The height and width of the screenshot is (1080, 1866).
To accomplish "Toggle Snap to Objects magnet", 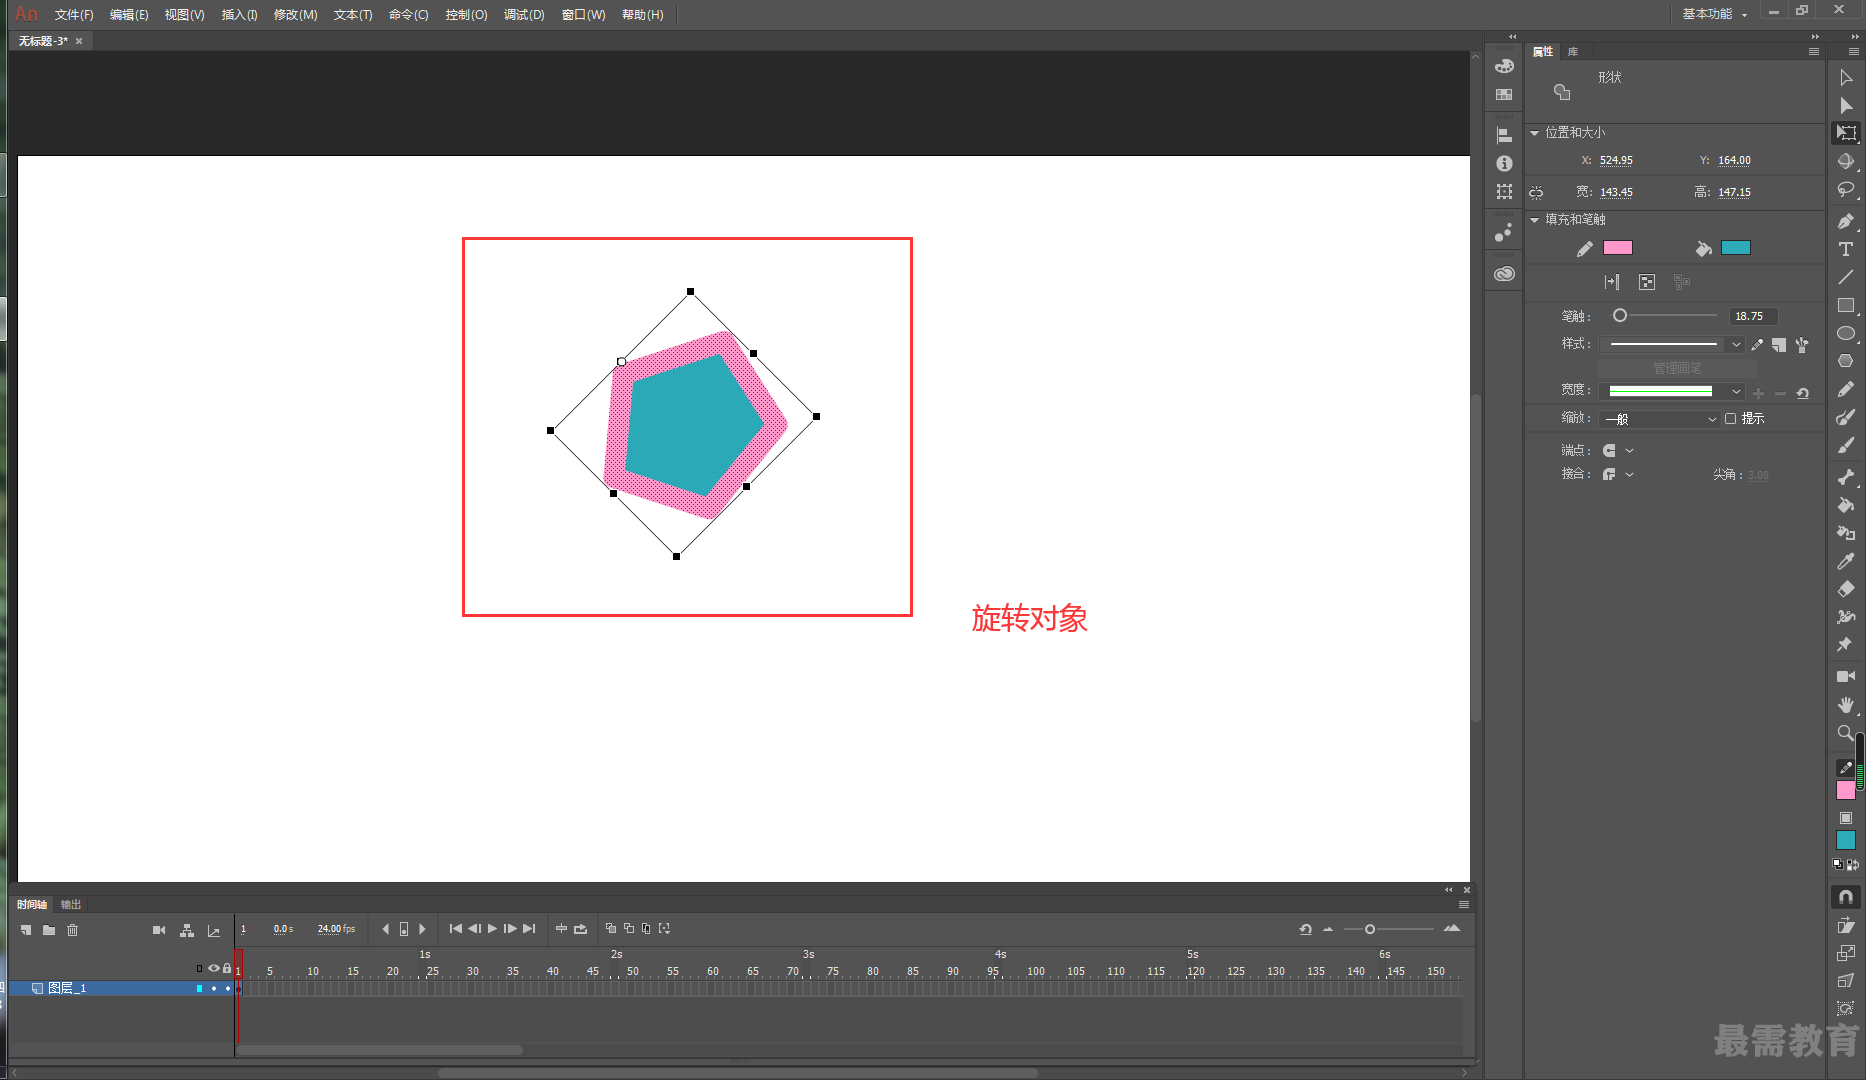I will [1846, 897].
